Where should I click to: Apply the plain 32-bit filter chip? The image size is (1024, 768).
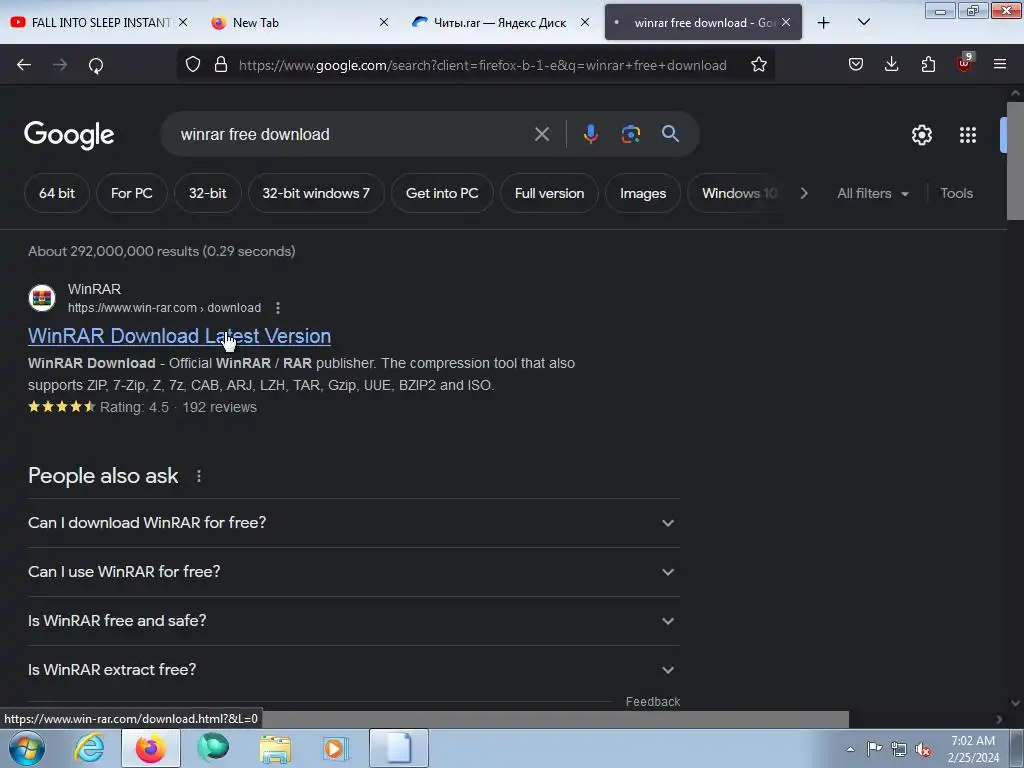click(208, 193)
